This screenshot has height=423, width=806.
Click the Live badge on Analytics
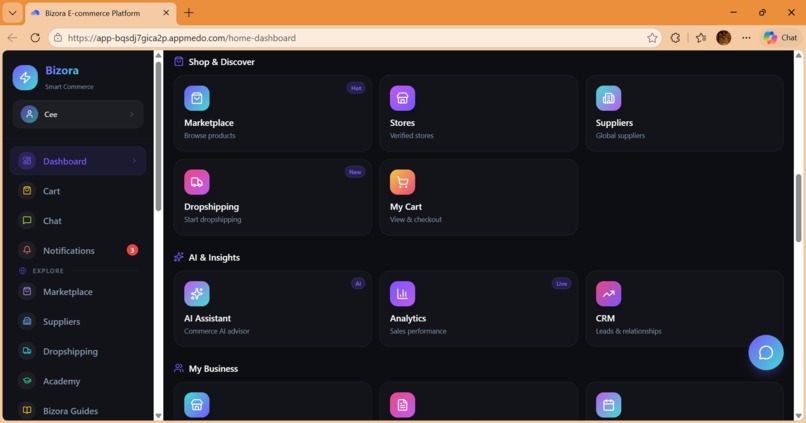click(x=561, y=283)
